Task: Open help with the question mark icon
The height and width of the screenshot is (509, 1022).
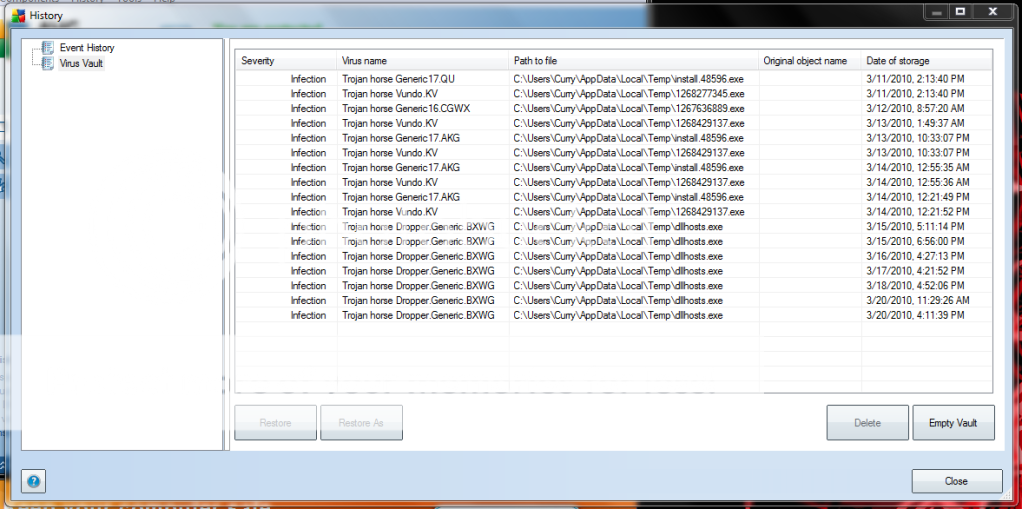Action: click(x=33, y=481)
